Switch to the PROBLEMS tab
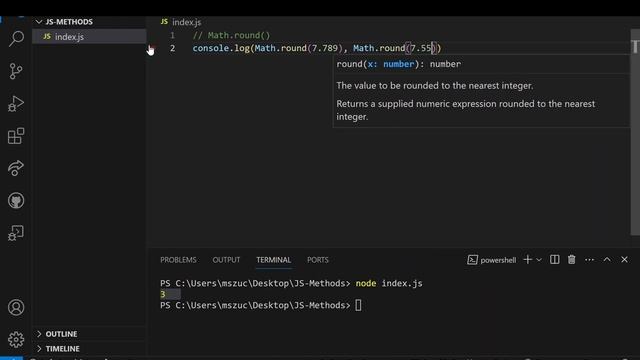Image resolution: width=640 pixels, height=360 pixels. click(178, 260)
